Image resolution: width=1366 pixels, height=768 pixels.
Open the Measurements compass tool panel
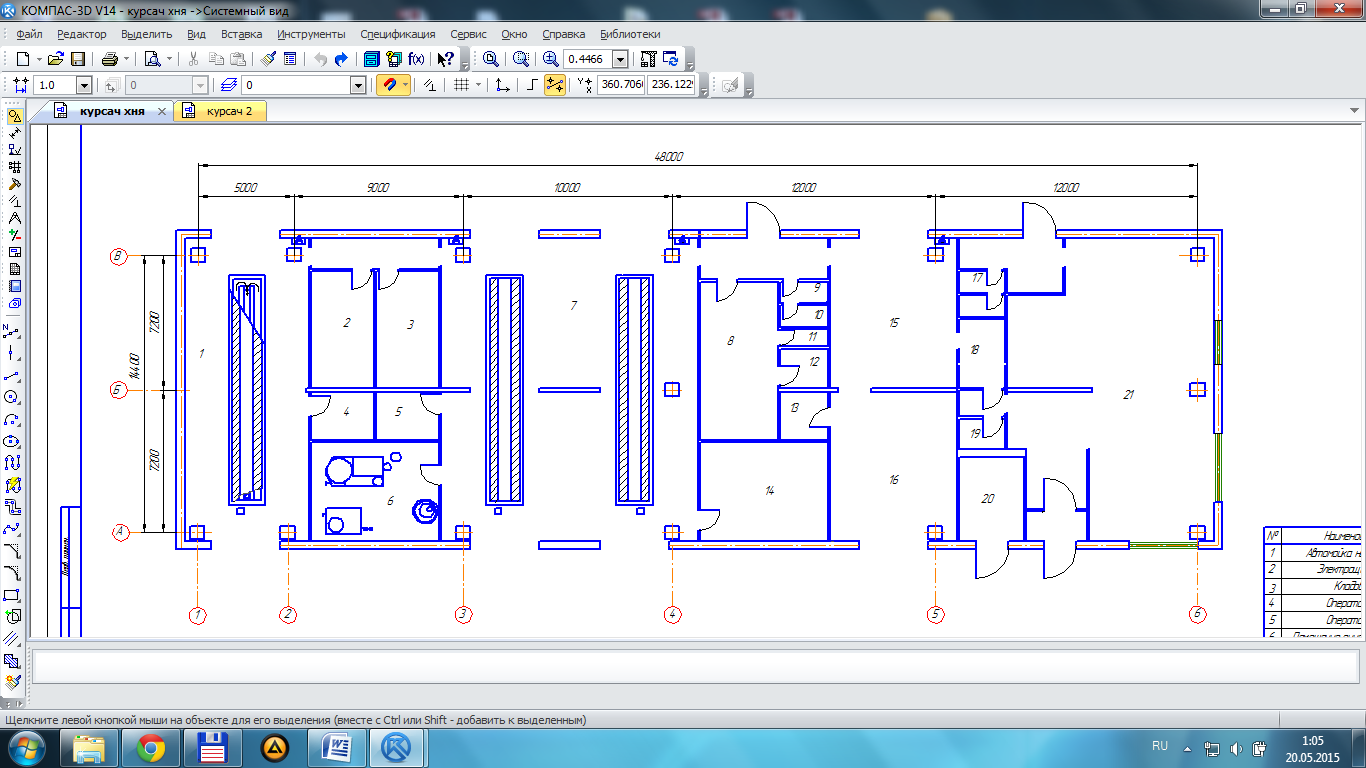14,217
